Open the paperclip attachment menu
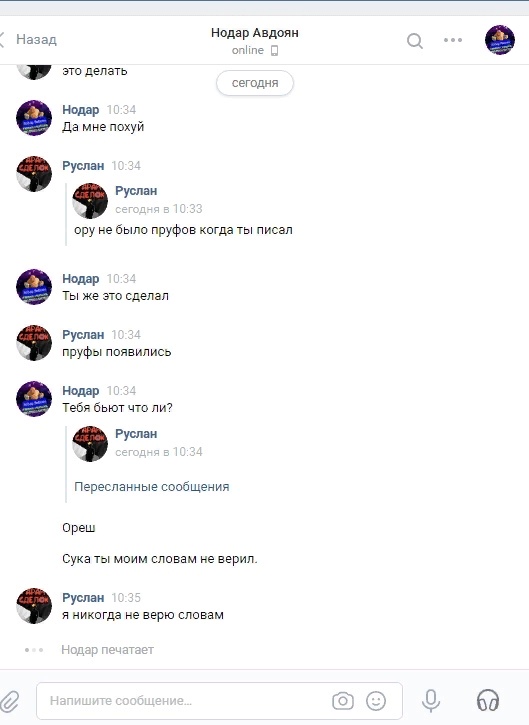Image resolution: width=529 pixels, height=725 pixels. click(10, 701)
